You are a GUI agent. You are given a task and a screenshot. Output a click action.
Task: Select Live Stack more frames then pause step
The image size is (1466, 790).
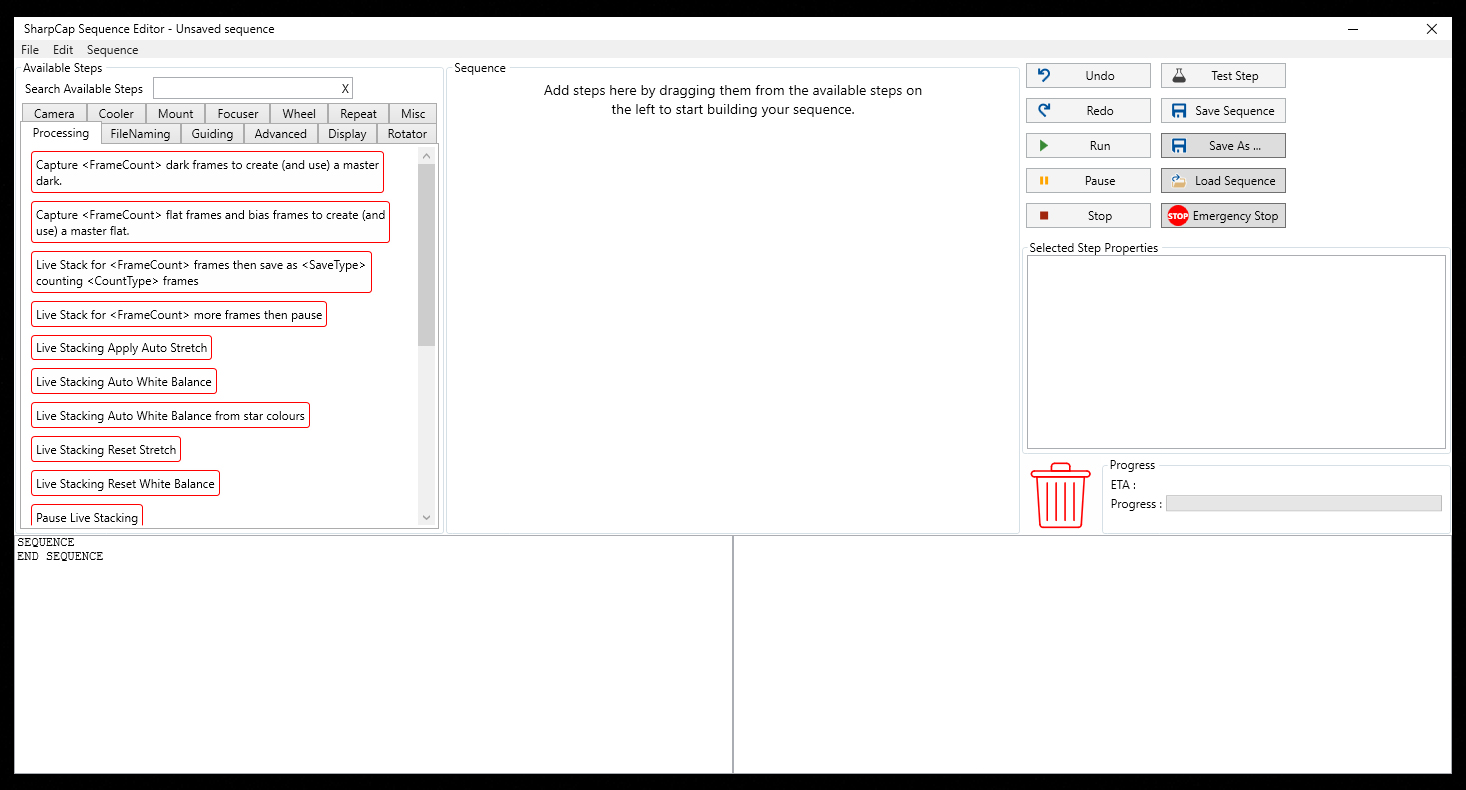coord(179,314)
